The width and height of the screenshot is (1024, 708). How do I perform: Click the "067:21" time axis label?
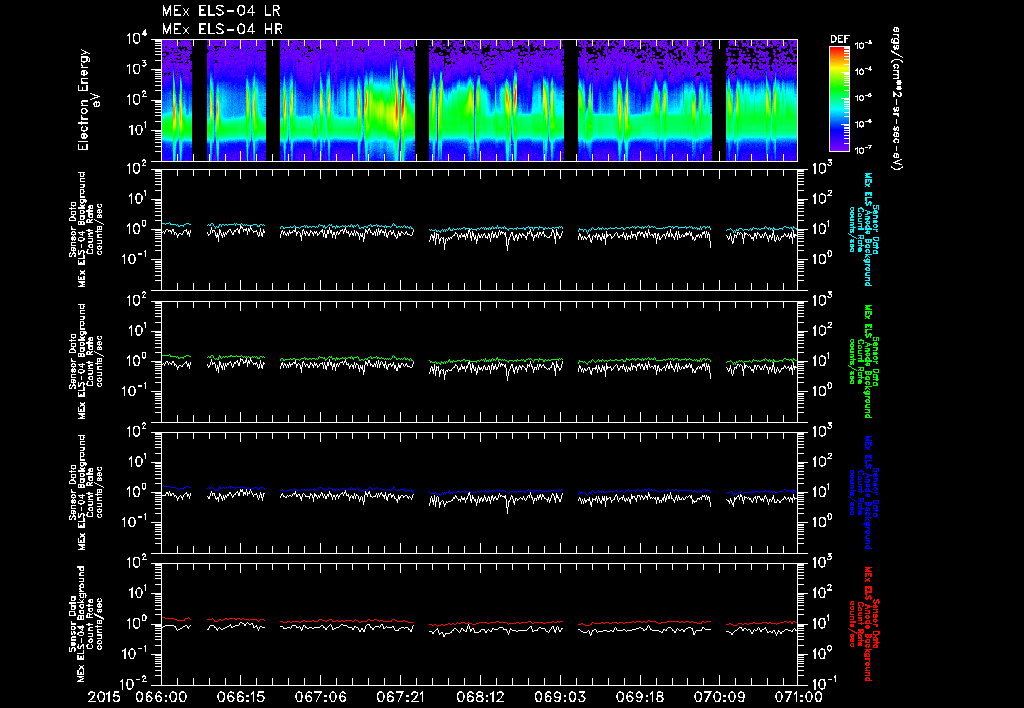(x=400, y=697)
